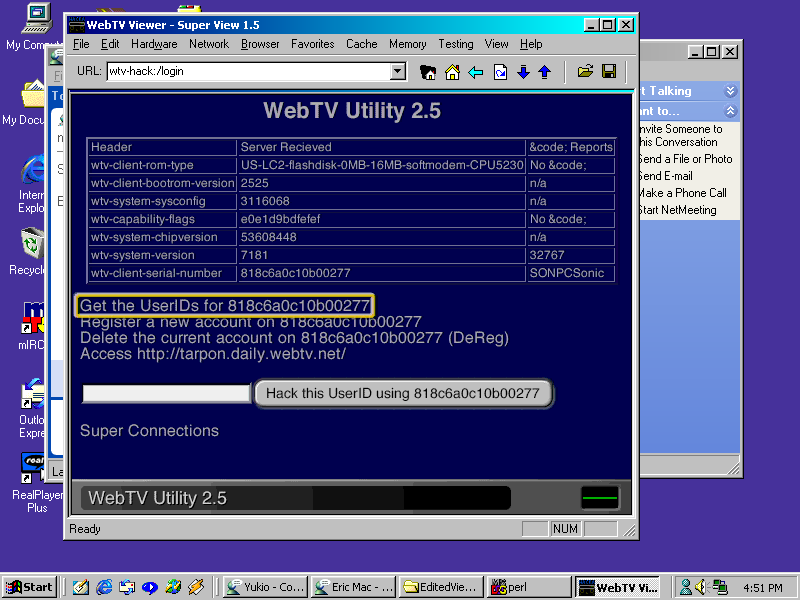Open the Super Connections link

click(149, 431)
